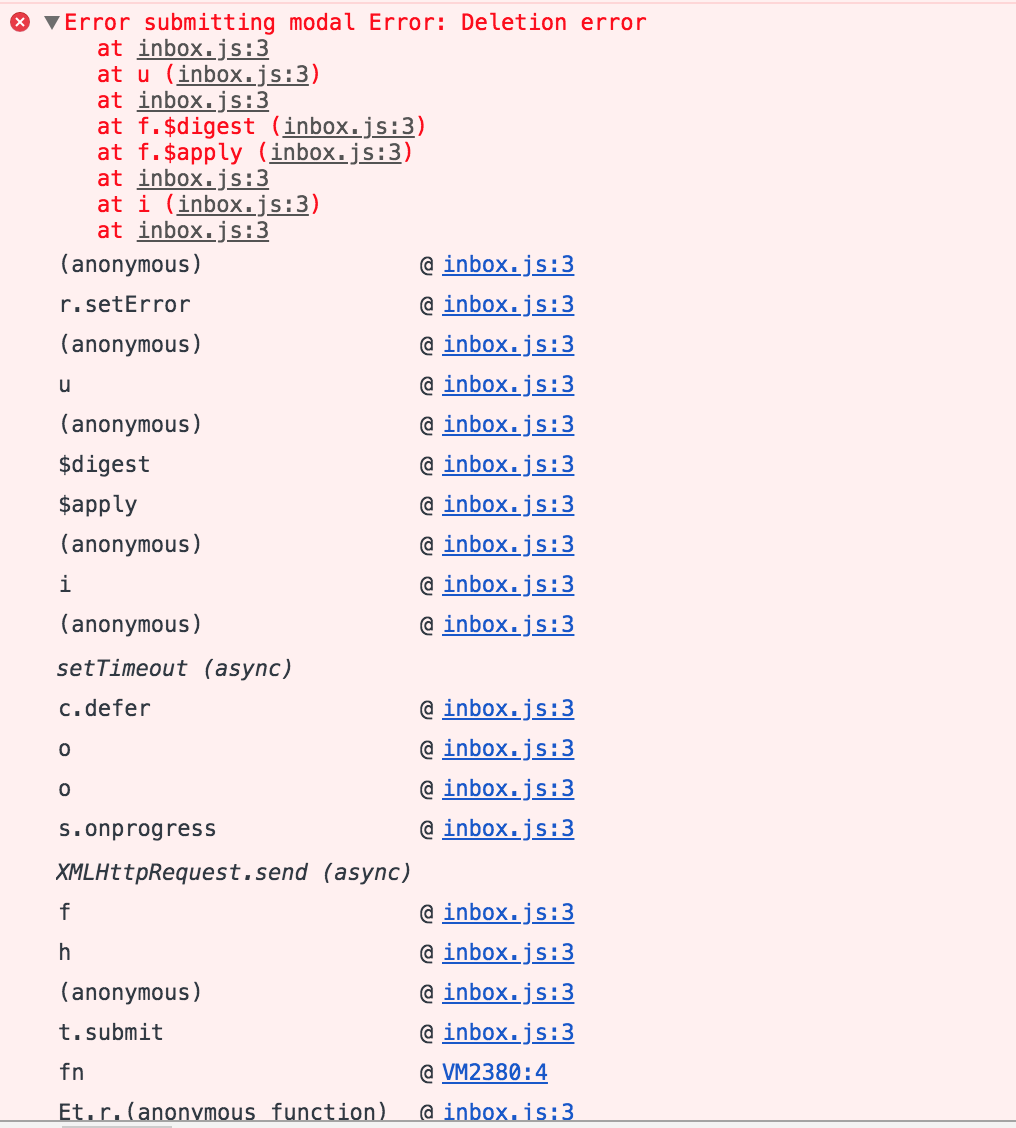Open source link for s.onprogress frame

(508, 829)
